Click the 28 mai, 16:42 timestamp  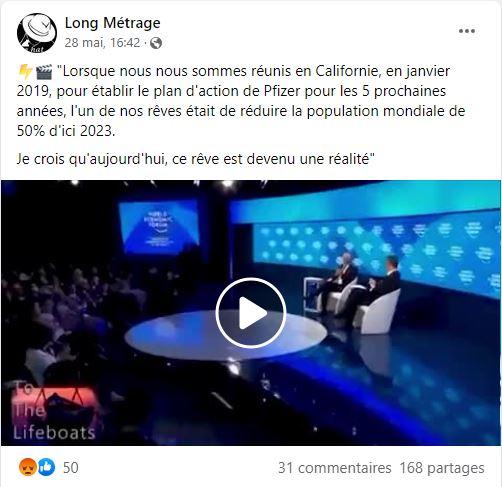pos(102,43)
